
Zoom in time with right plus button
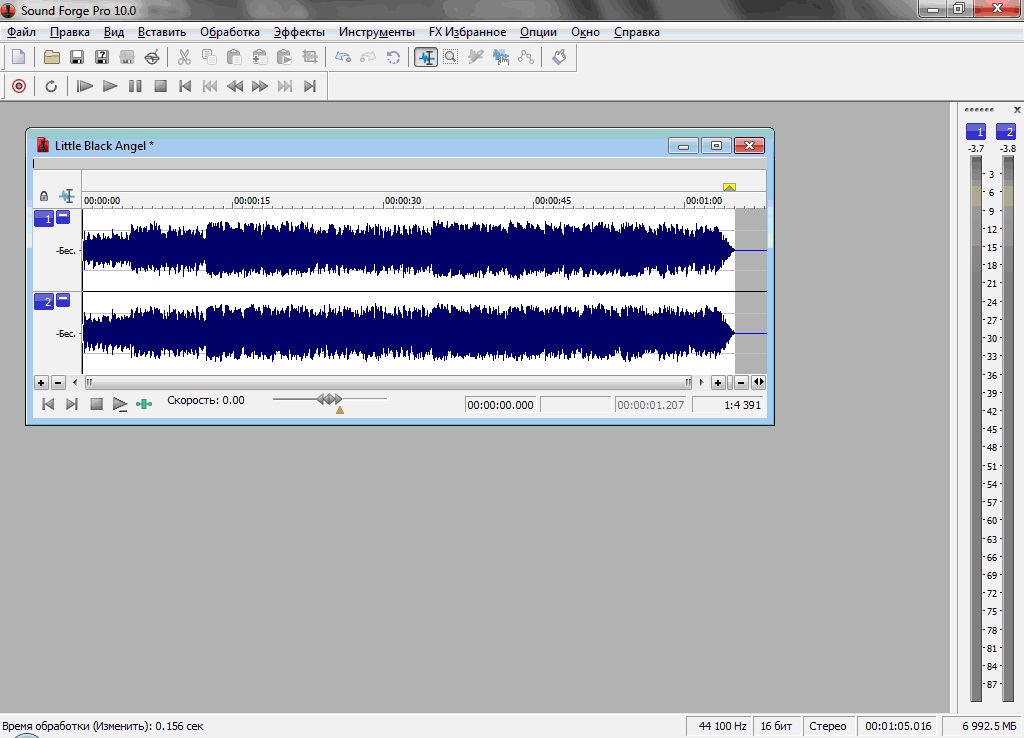(x=718, y=383)
